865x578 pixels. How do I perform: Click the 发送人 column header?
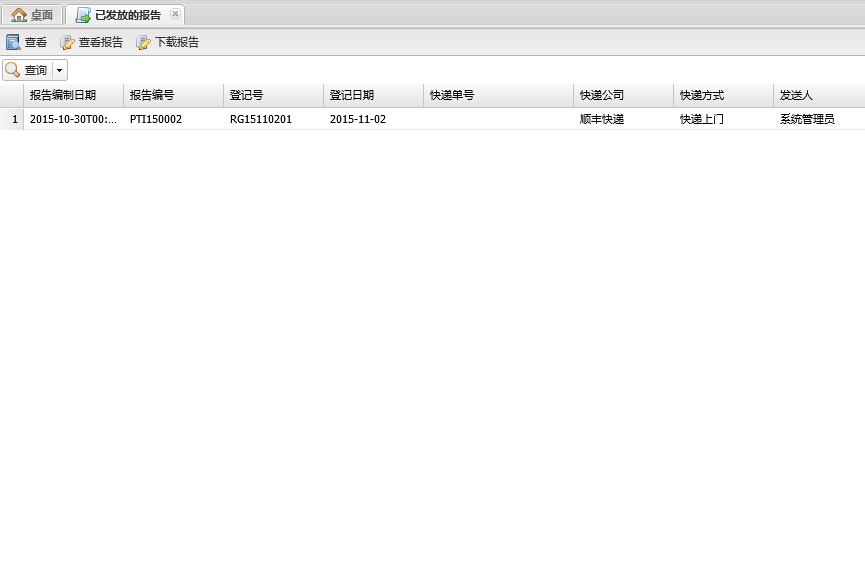pos(797,95)
